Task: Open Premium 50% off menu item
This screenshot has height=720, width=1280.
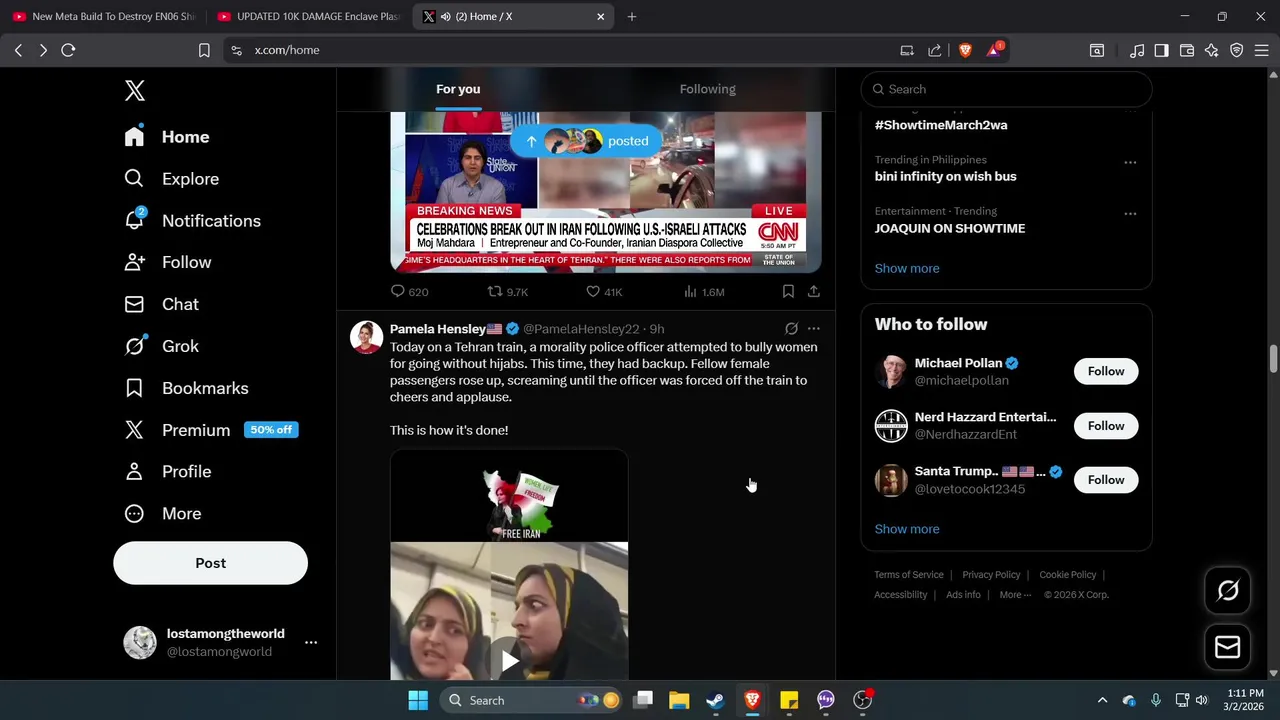Action: pyautogui.click(x=210, y=430)
